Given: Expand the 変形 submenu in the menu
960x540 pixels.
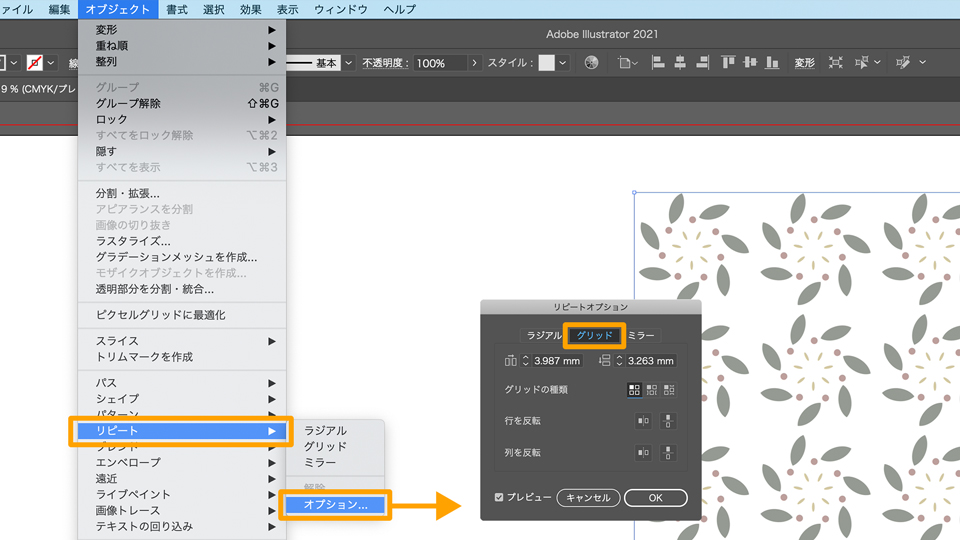Looking at the screenshot, I should click(182, 29).
